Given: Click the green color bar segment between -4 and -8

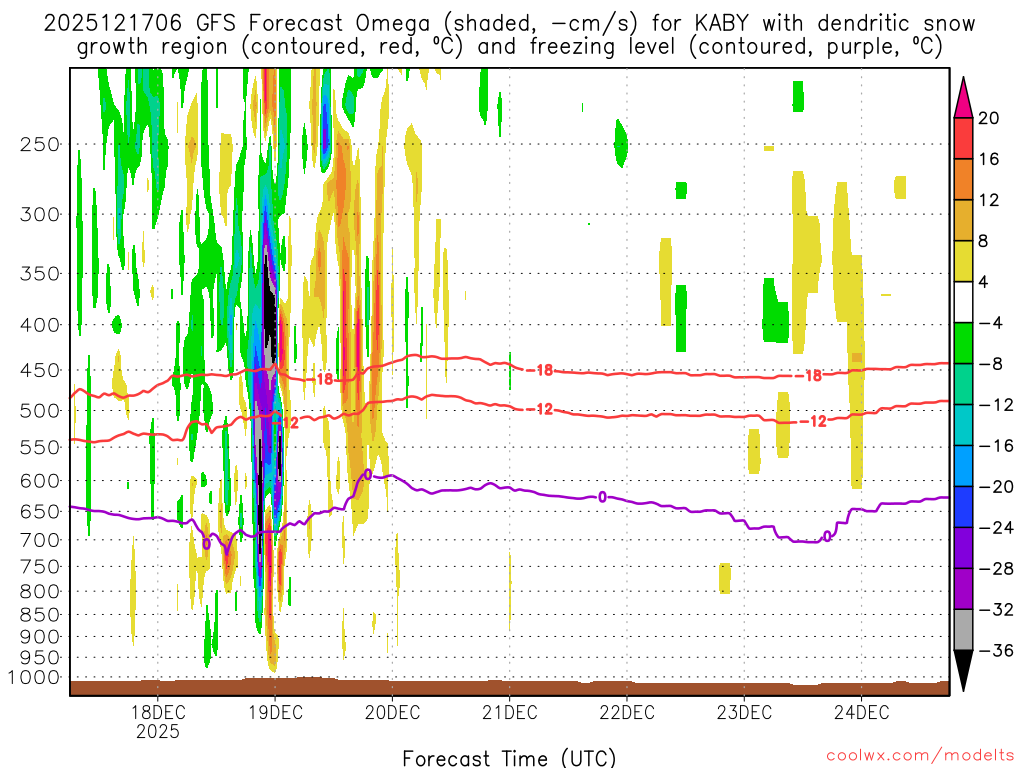Looking at the screenshot, I should (x=963, y=344).
